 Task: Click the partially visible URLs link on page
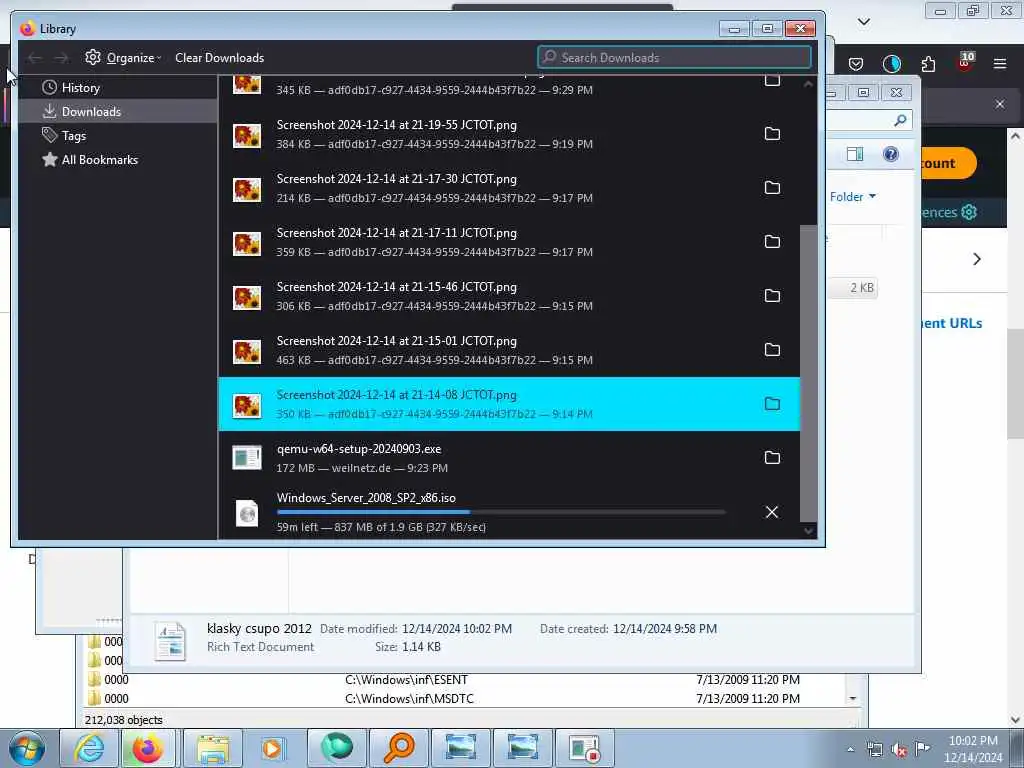coord(952,323)
